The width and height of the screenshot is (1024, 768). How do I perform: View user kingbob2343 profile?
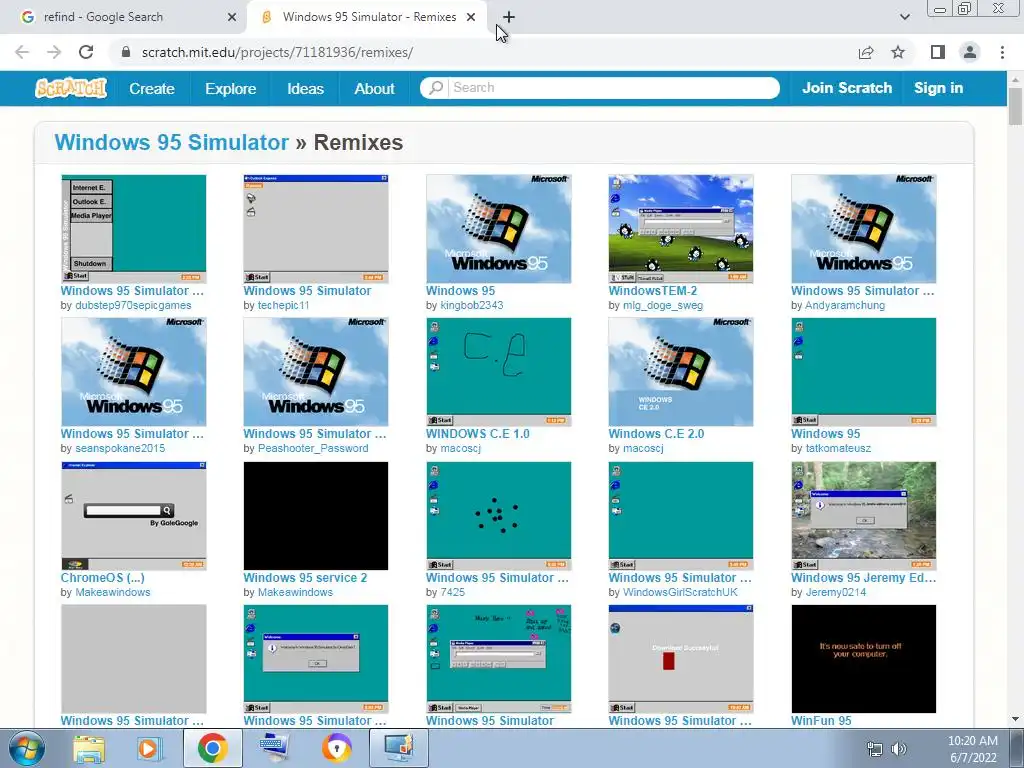tap(472, 306)
